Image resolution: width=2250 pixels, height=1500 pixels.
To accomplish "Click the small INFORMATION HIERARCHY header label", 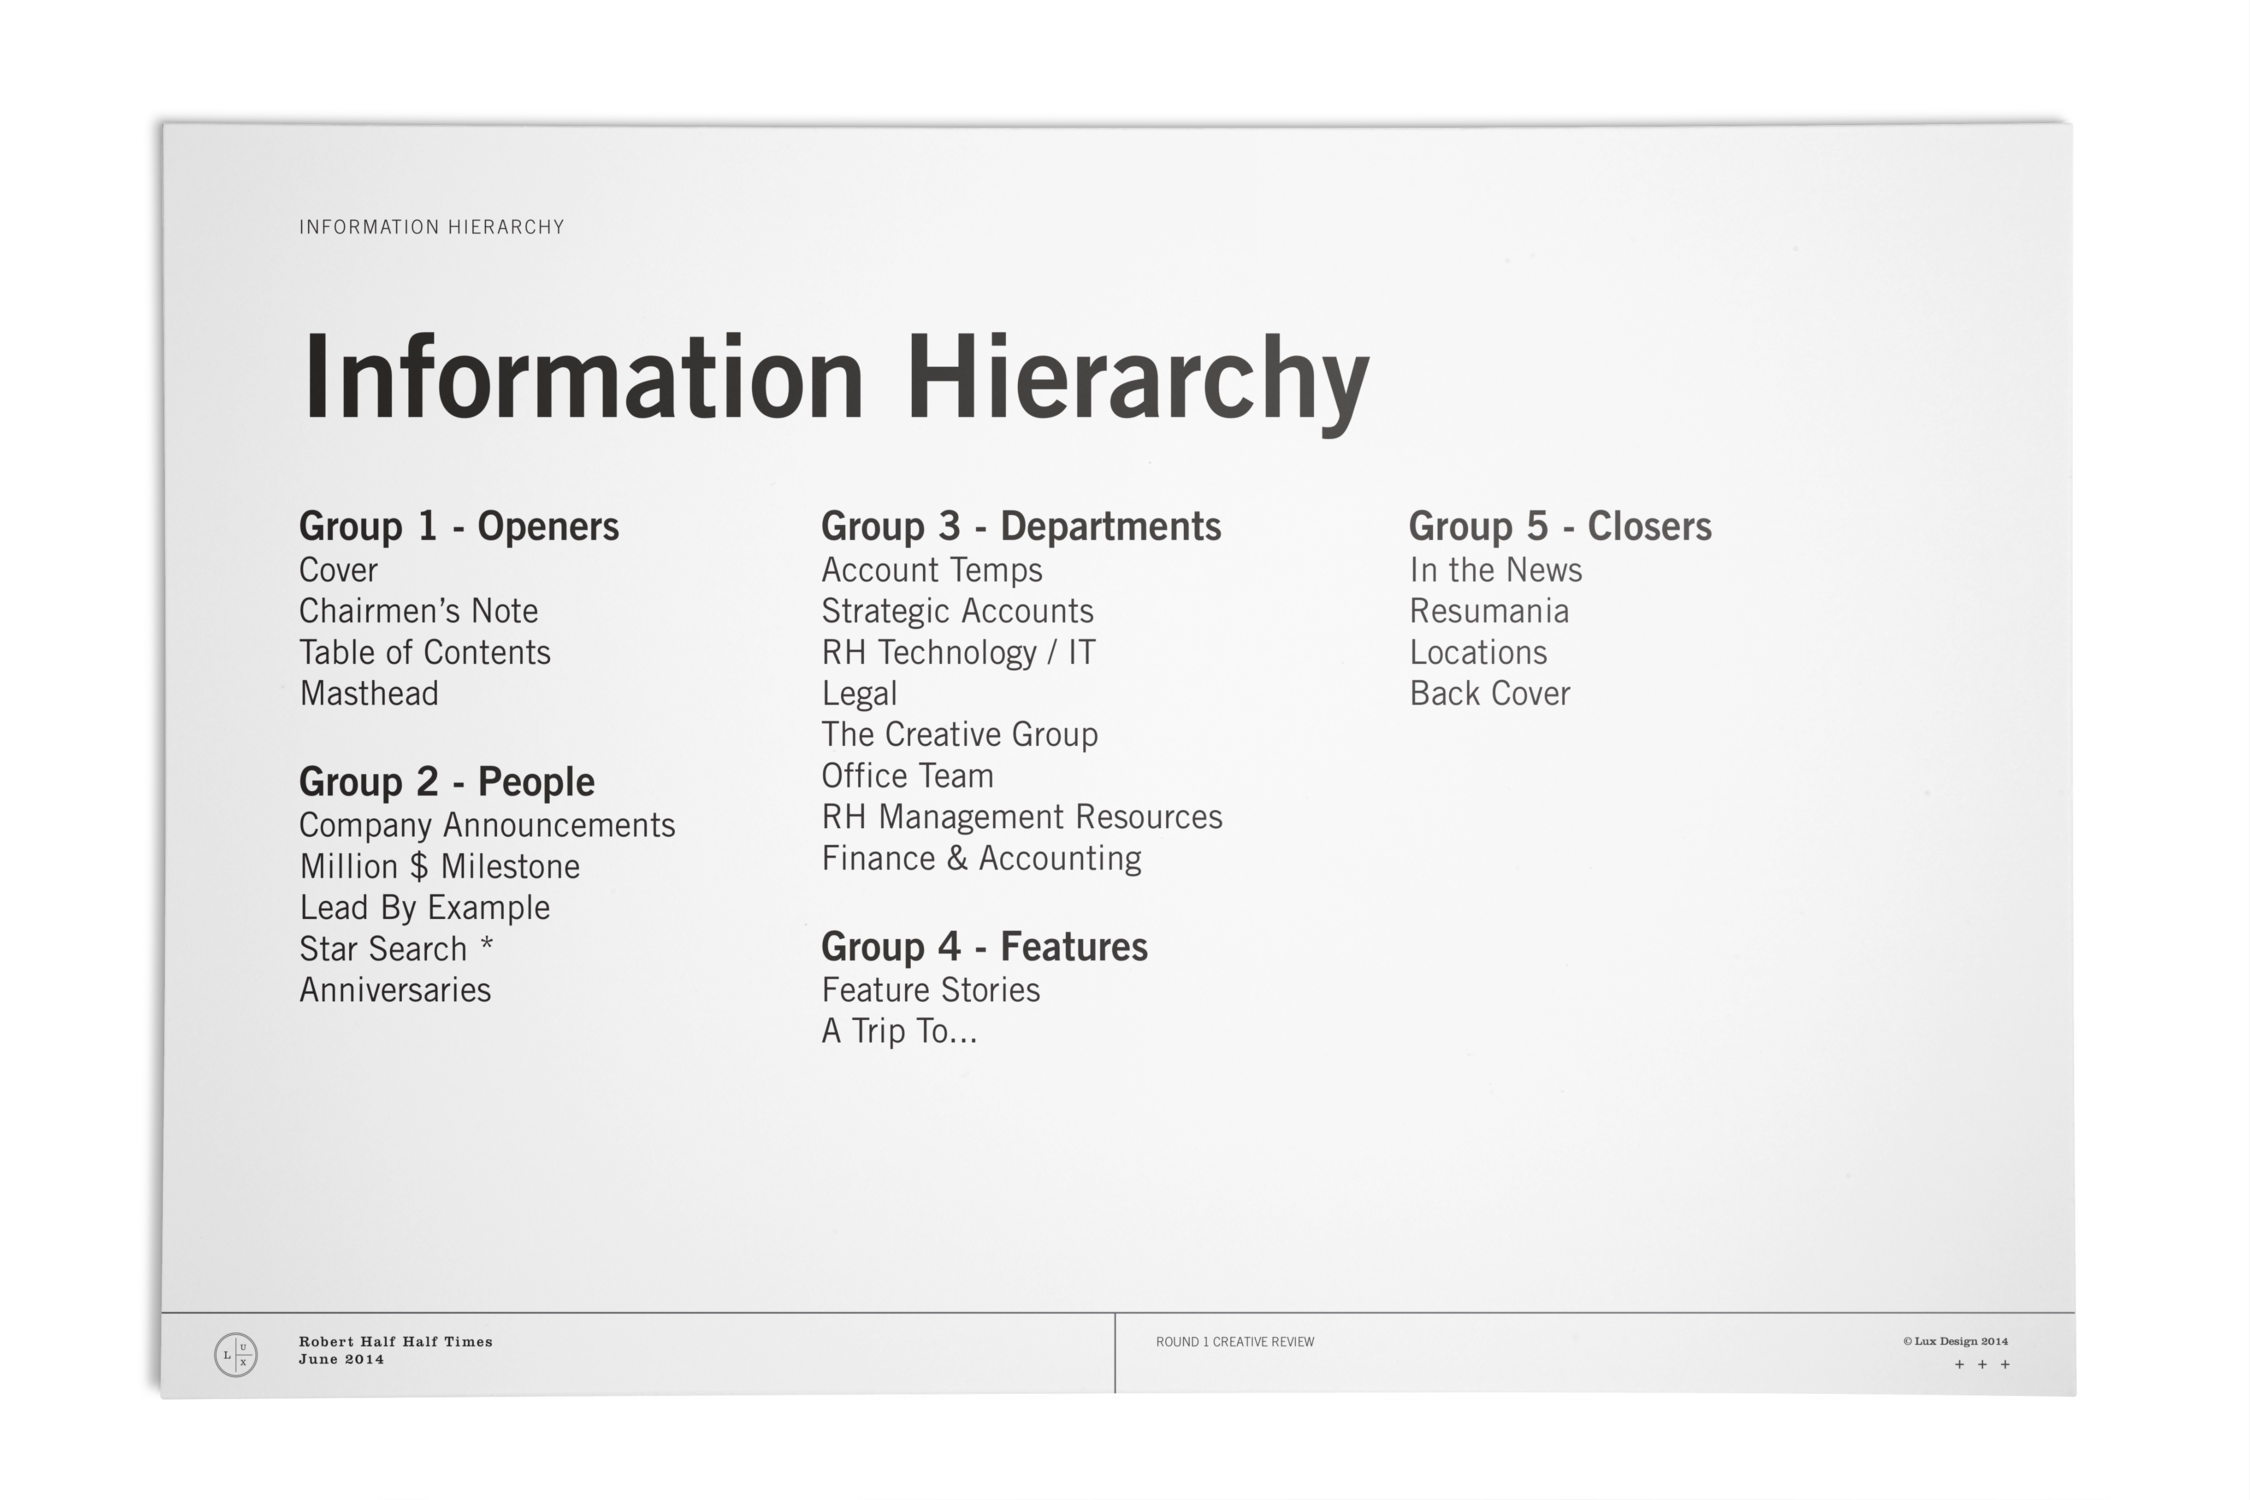I will point(432,227).
